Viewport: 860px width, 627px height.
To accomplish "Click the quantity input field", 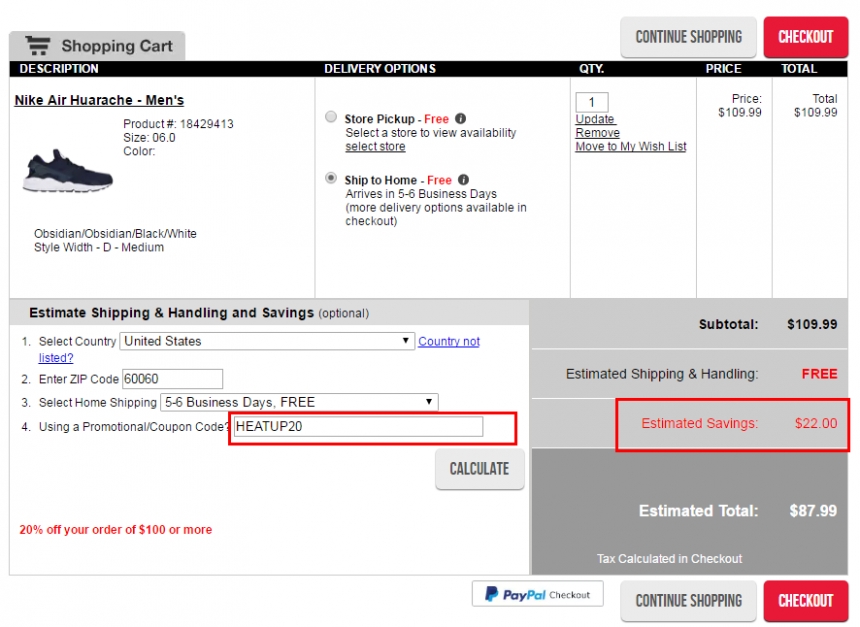I will click(x=592, y=102).
